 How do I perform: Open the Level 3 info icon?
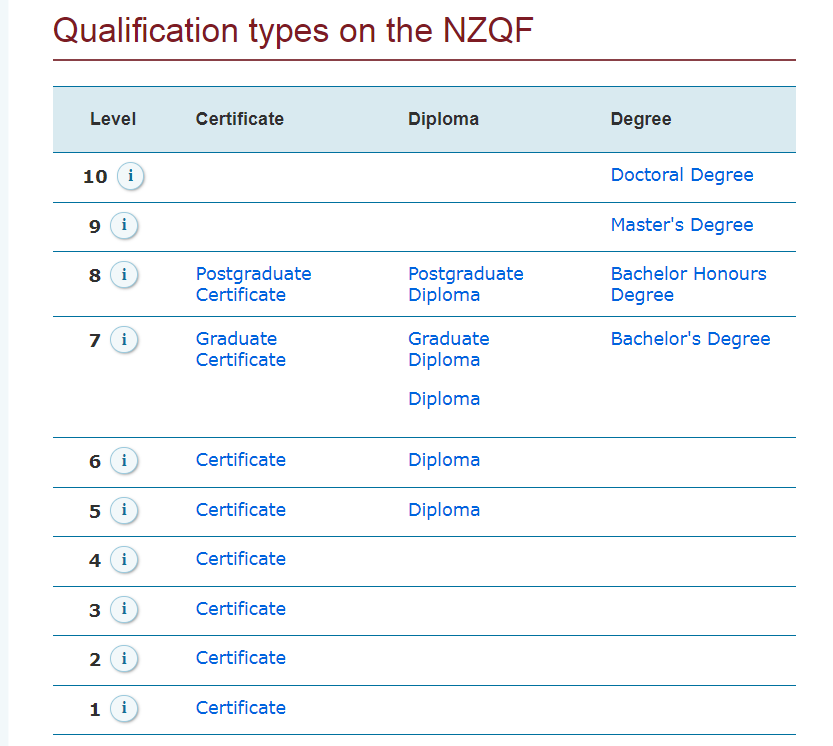[x=124, y=609]
